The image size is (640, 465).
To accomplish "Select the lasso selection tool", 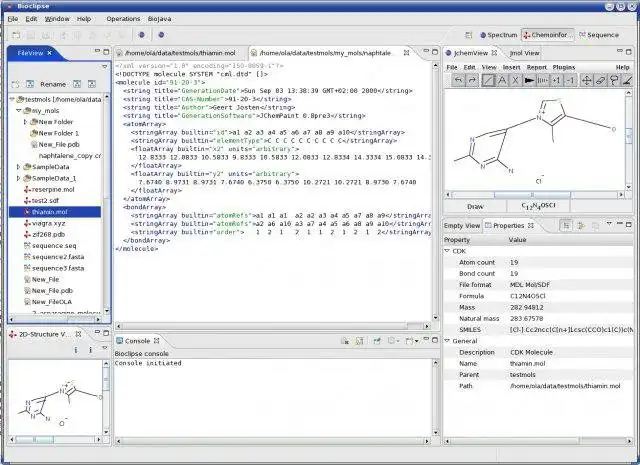I will (x=615, y=80).
